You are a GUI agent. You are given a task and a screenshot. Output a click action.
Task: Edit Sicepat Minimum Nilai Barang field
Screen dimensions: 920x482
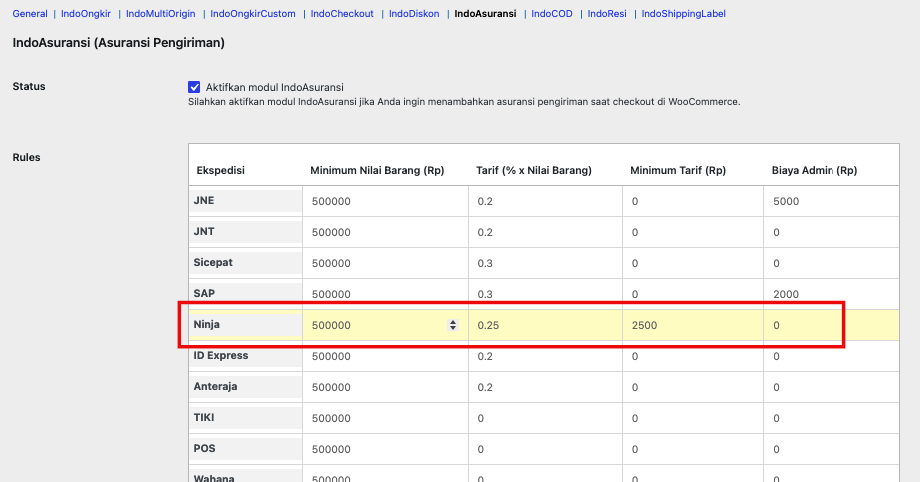pyautogui.click(x=385, y=264)
